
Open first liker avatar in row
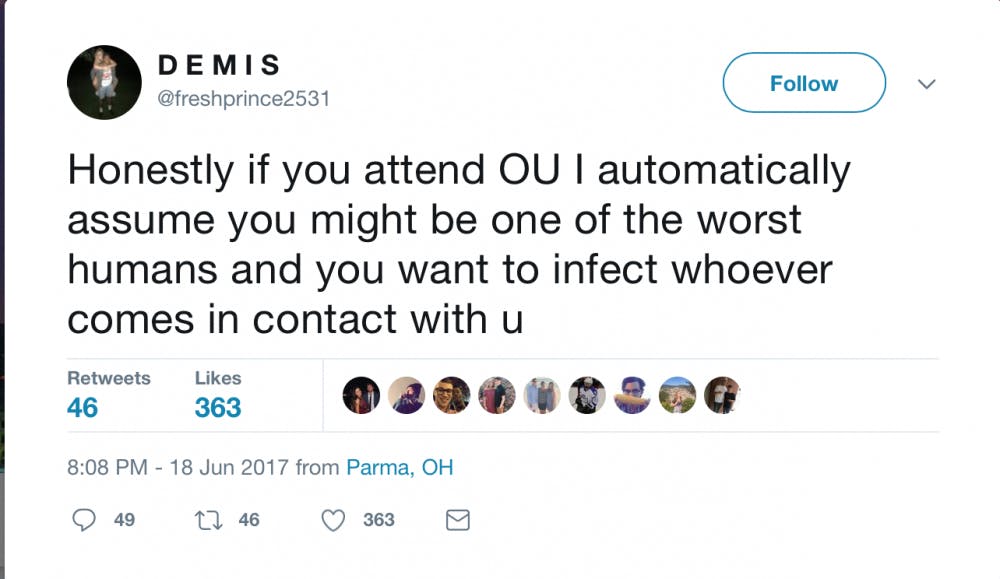pos(362,395)
